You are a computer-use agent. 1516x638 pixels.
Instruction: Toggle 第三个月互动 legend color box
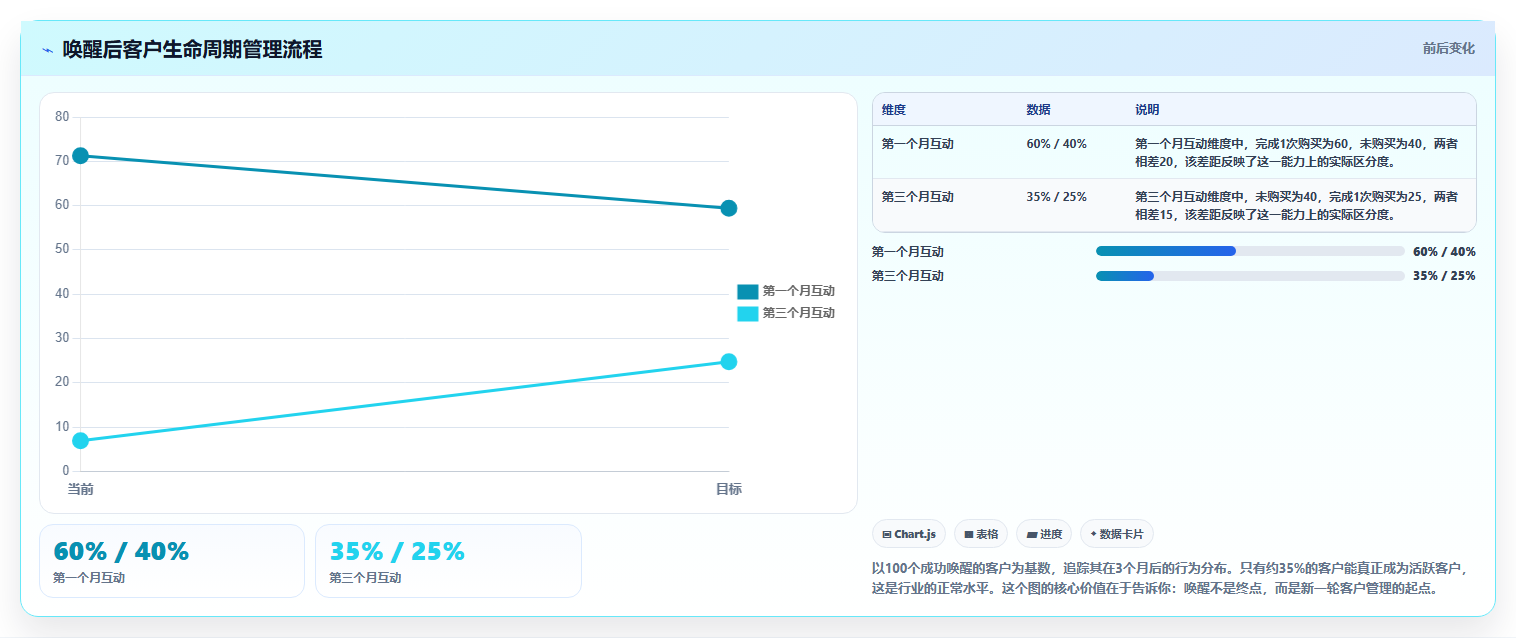[x=747, y=313]
